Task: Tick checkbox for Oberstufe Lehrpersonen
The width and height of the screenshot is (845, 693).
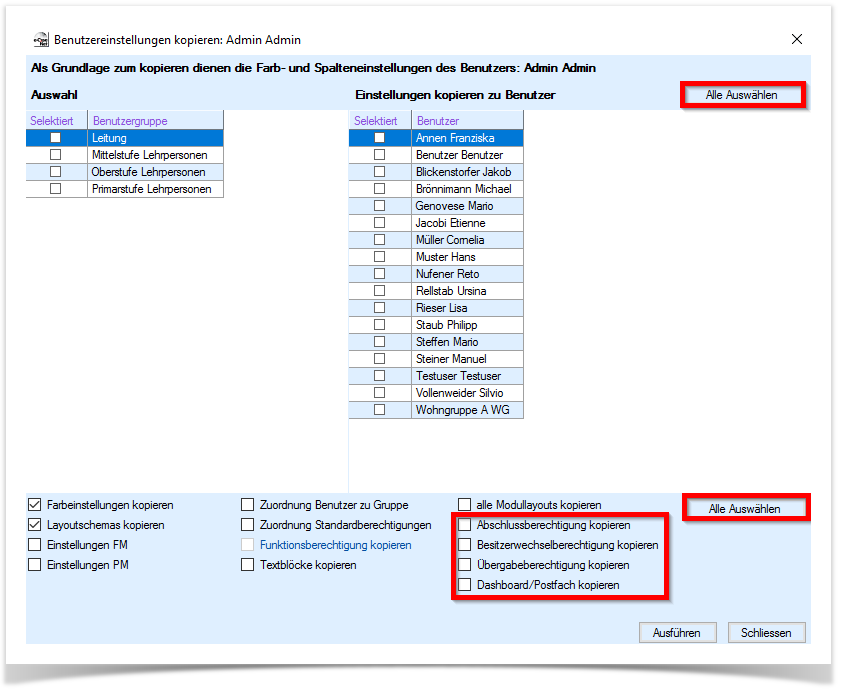Action: pos(56,172)
